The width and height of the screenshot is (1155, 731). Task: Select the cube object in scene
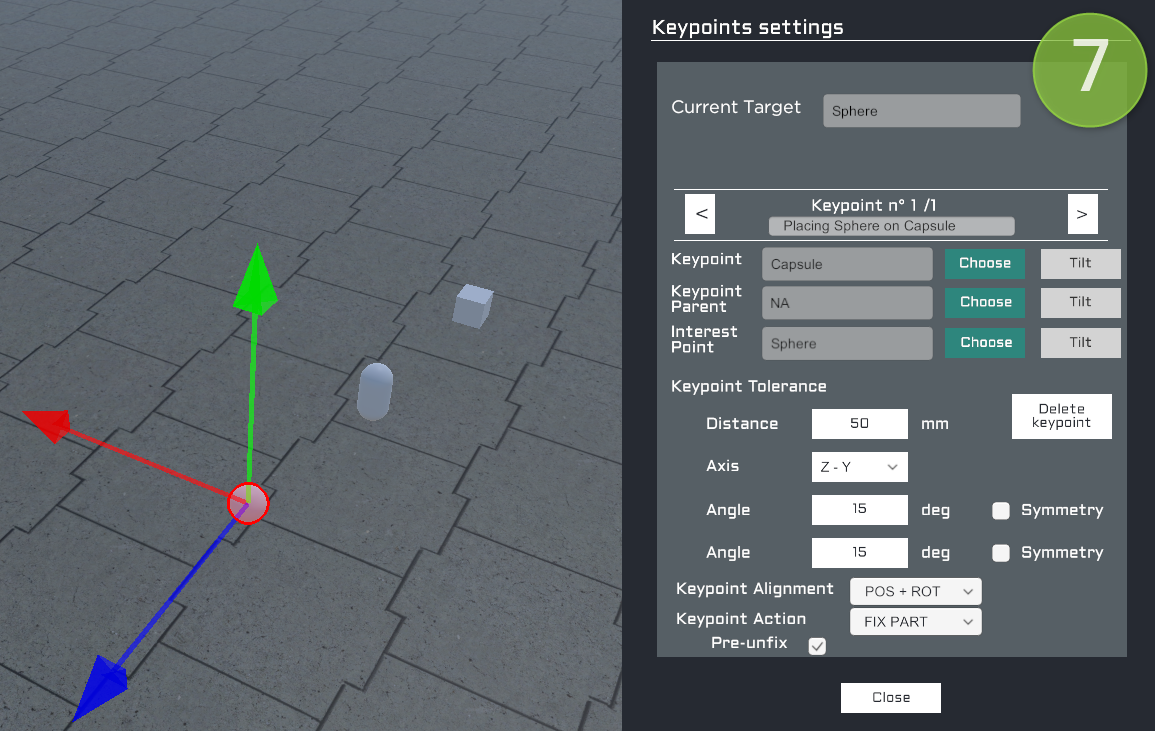(472, 306)
